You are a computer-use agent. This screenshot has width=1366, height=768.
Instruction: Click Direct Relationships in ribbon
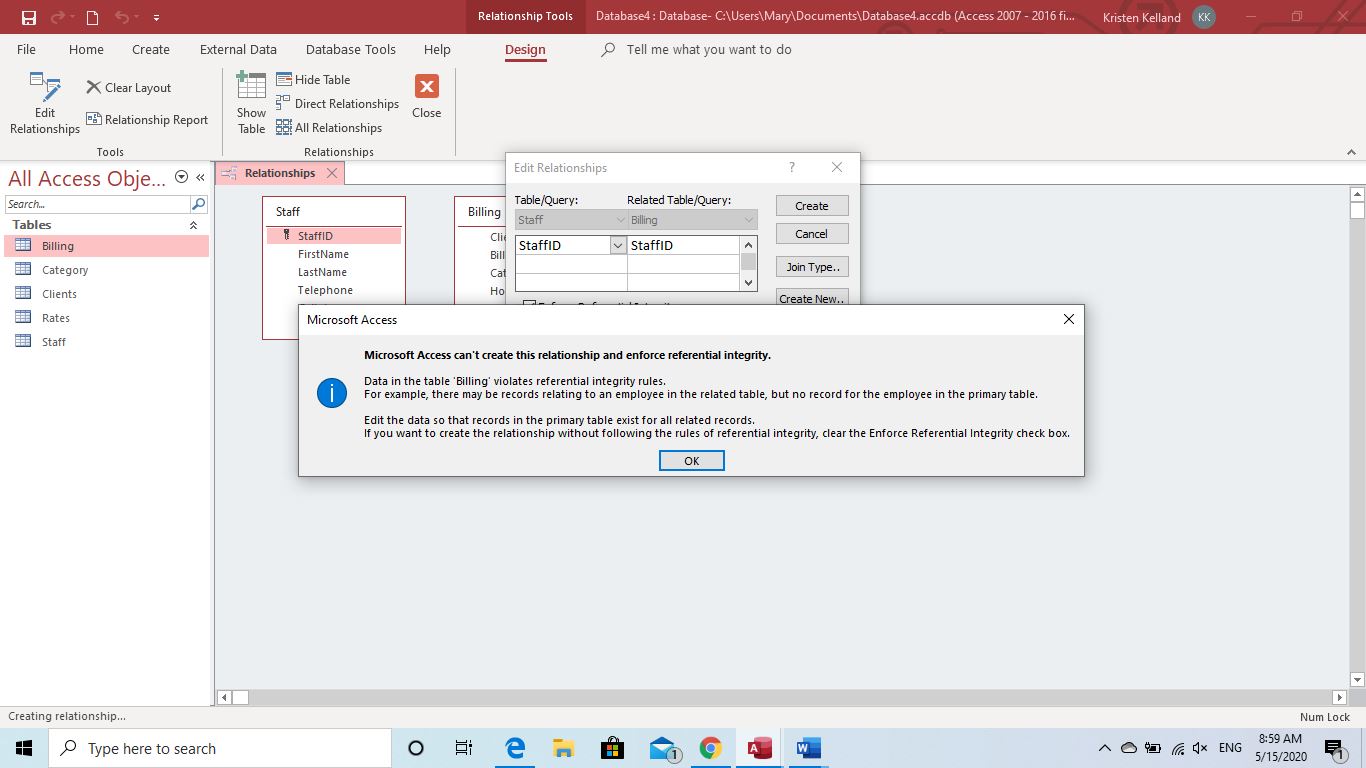338,104
